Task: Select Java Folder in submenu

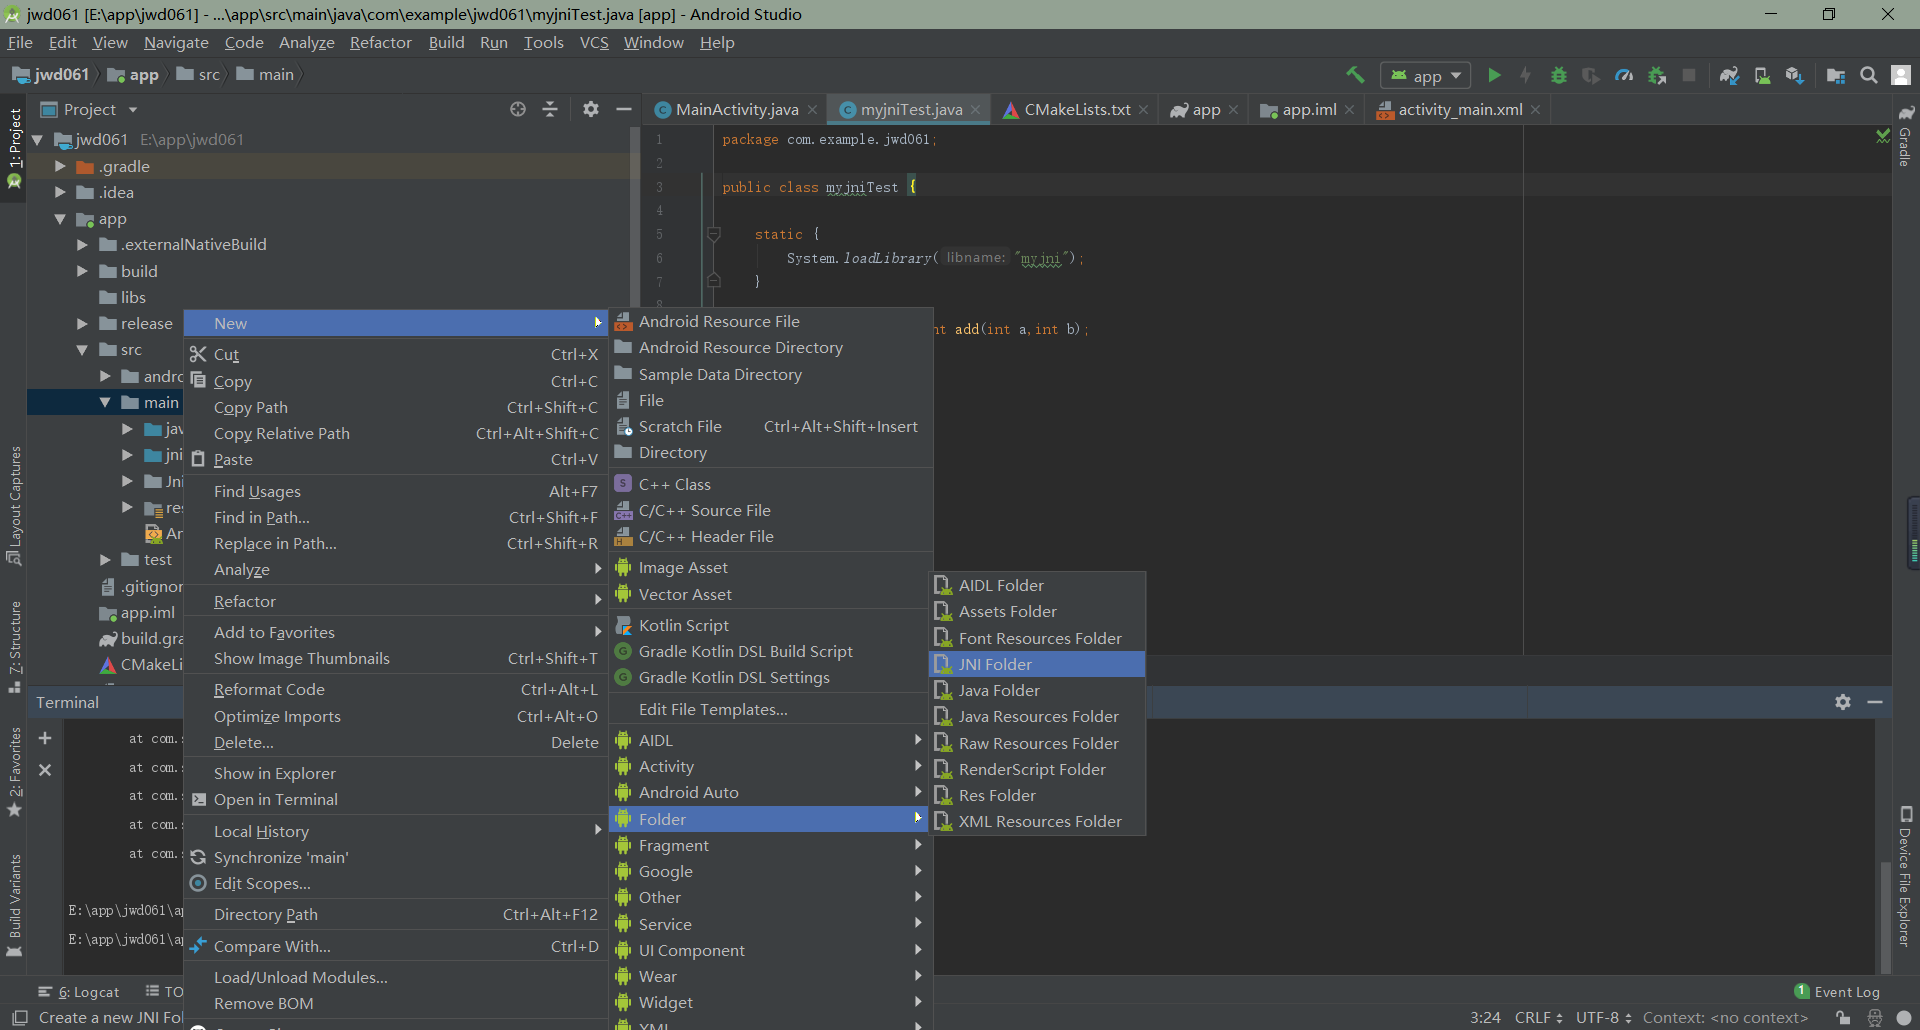Action: tap(1038, 690)
